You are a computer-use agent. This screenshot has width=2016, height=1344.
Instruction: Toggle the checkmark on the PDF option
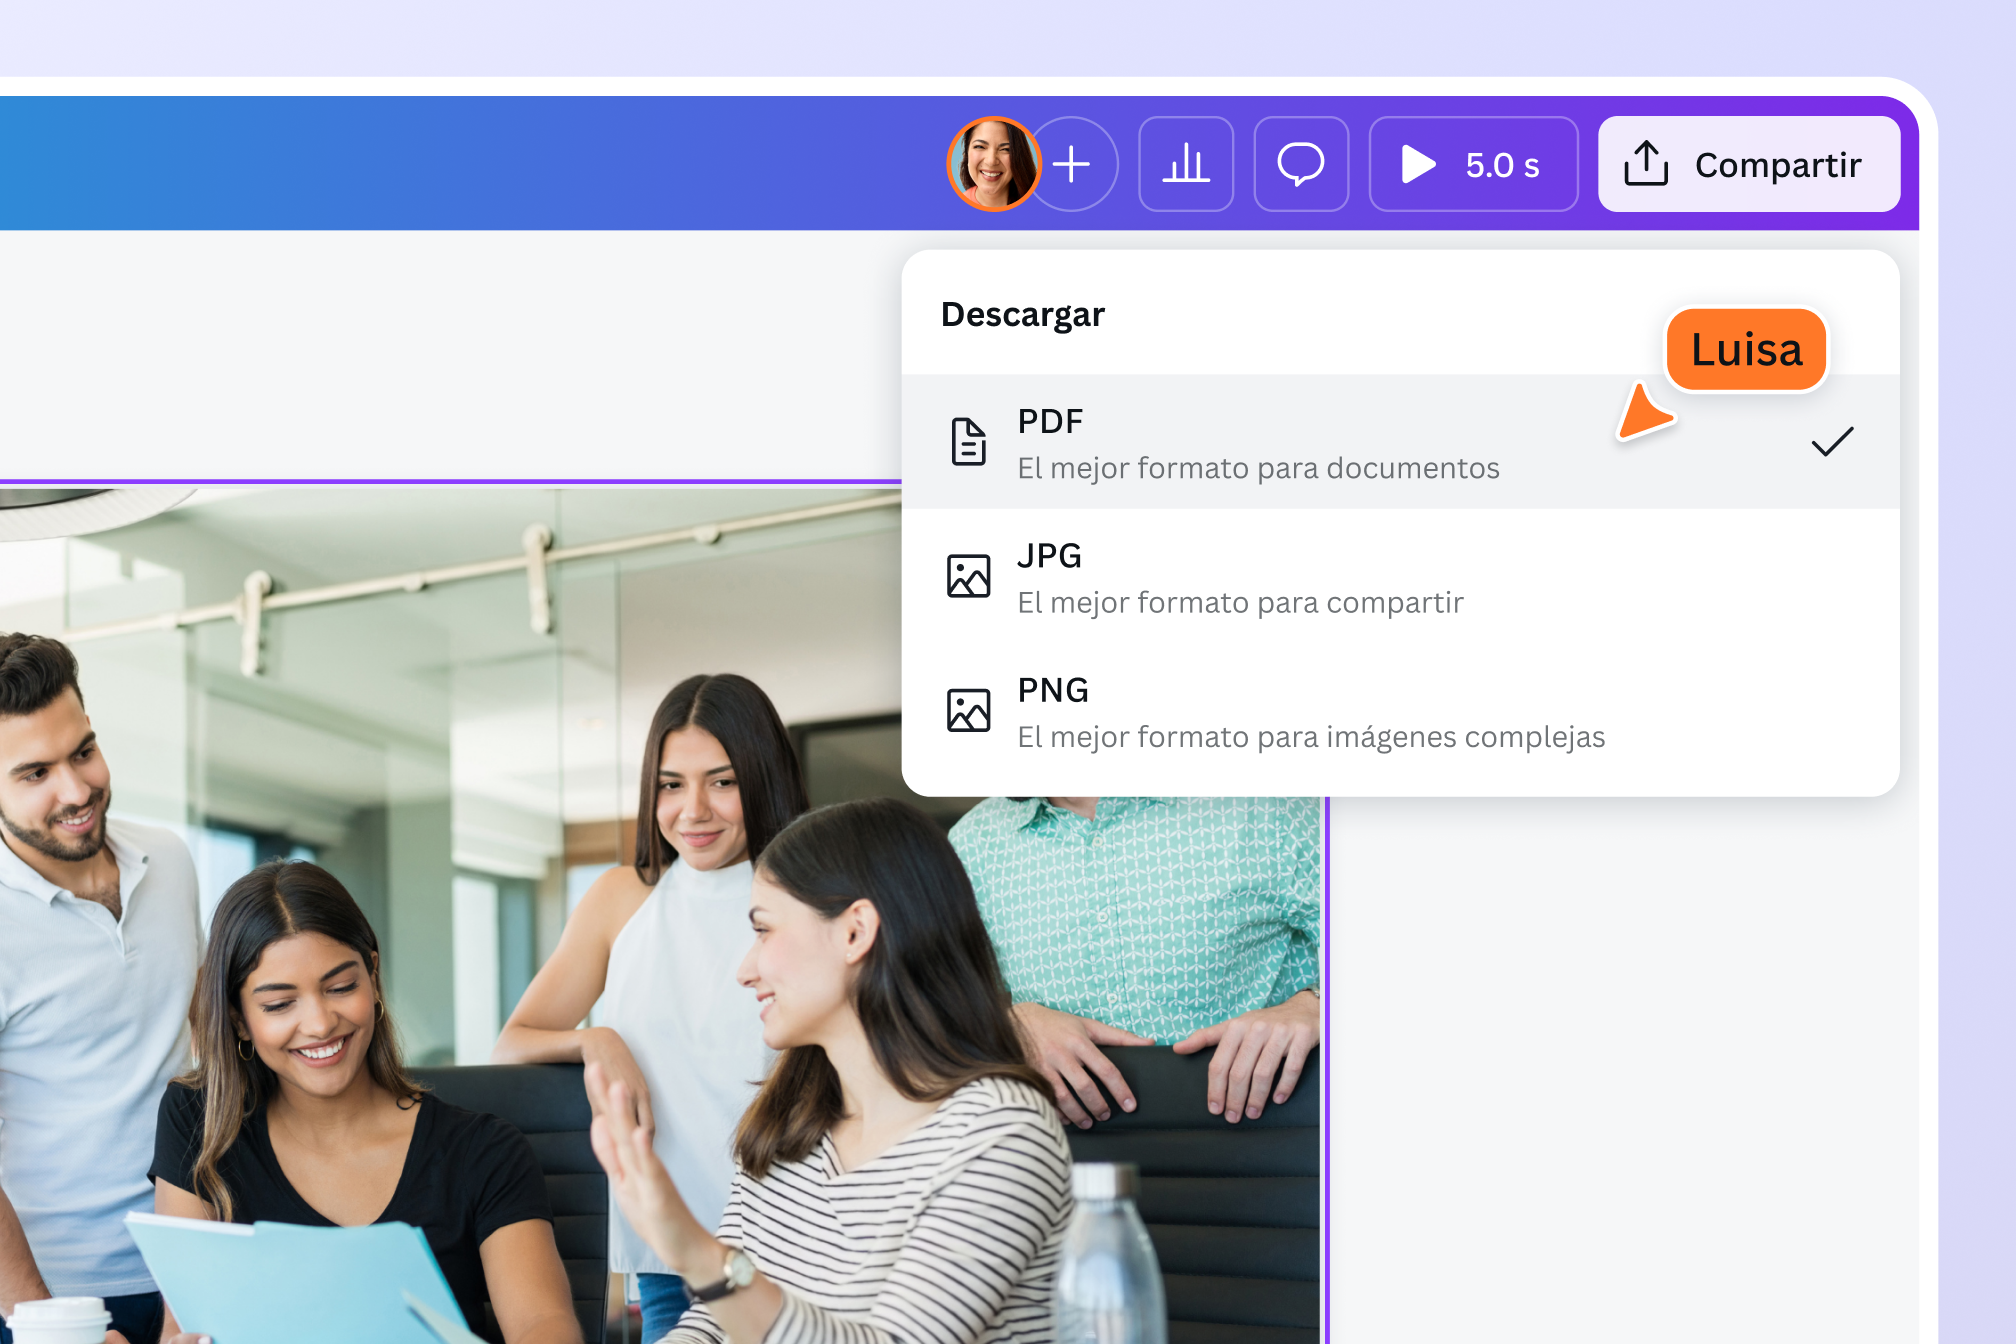click(1832, 442)
